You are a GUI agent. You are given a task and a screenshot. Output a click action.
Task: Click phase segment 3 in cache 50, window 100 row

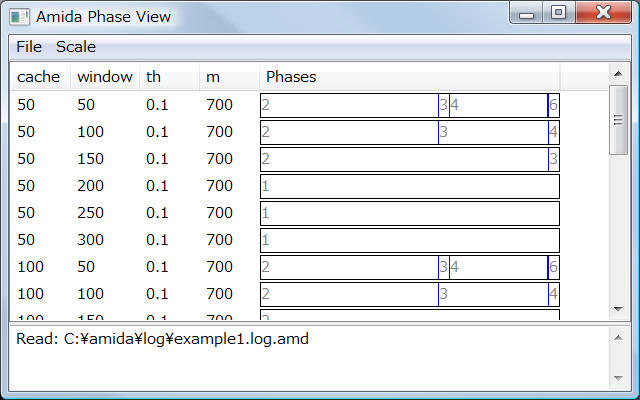click(492, 132)
